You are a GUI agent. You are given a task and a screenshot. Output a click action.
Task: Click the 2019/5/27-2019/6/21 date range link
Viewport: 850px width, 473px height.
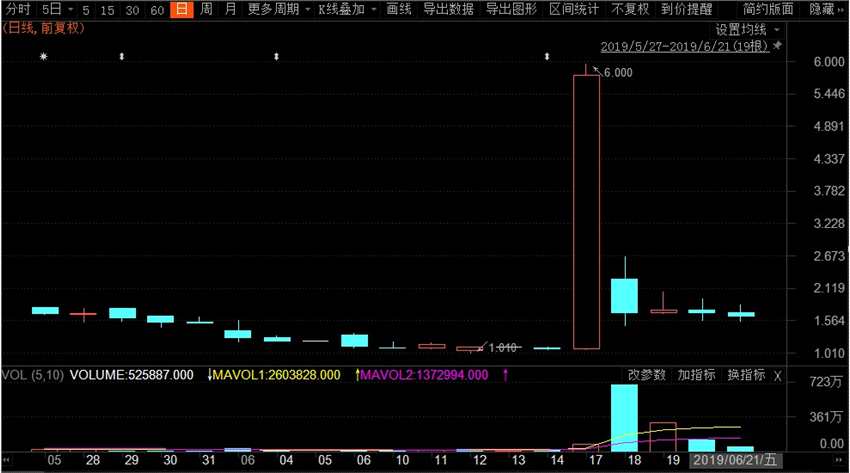coord(684,47)
